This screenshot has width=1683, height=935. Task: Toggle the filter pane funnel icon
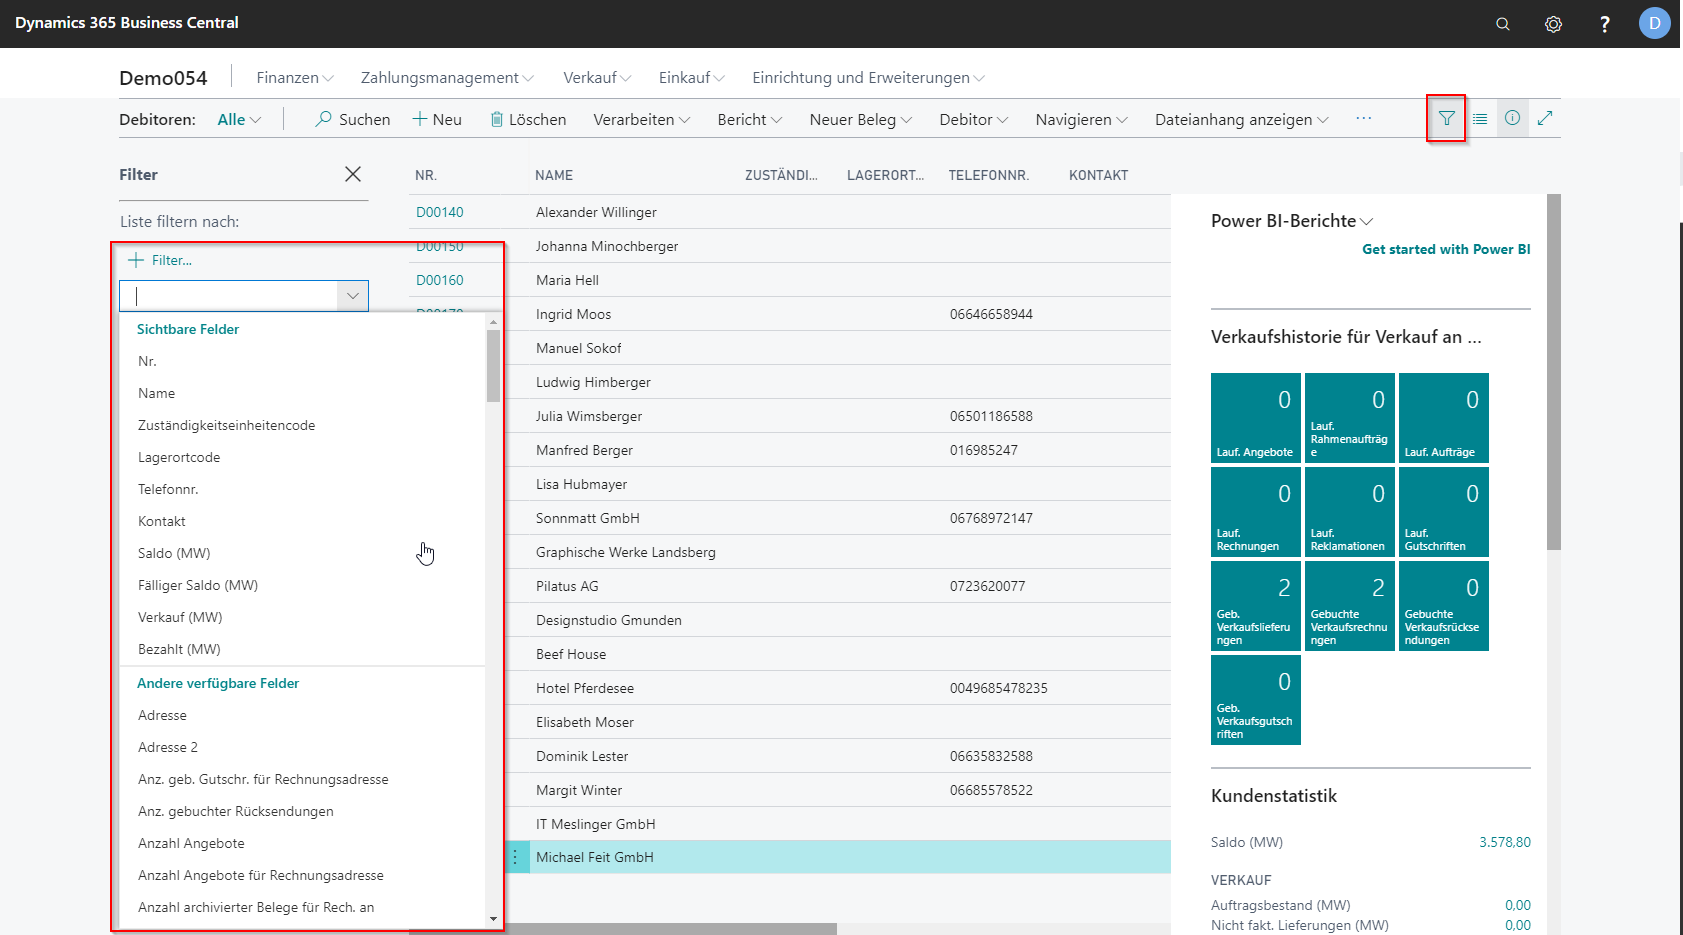pyautogui.click(x=1446, y=119)
